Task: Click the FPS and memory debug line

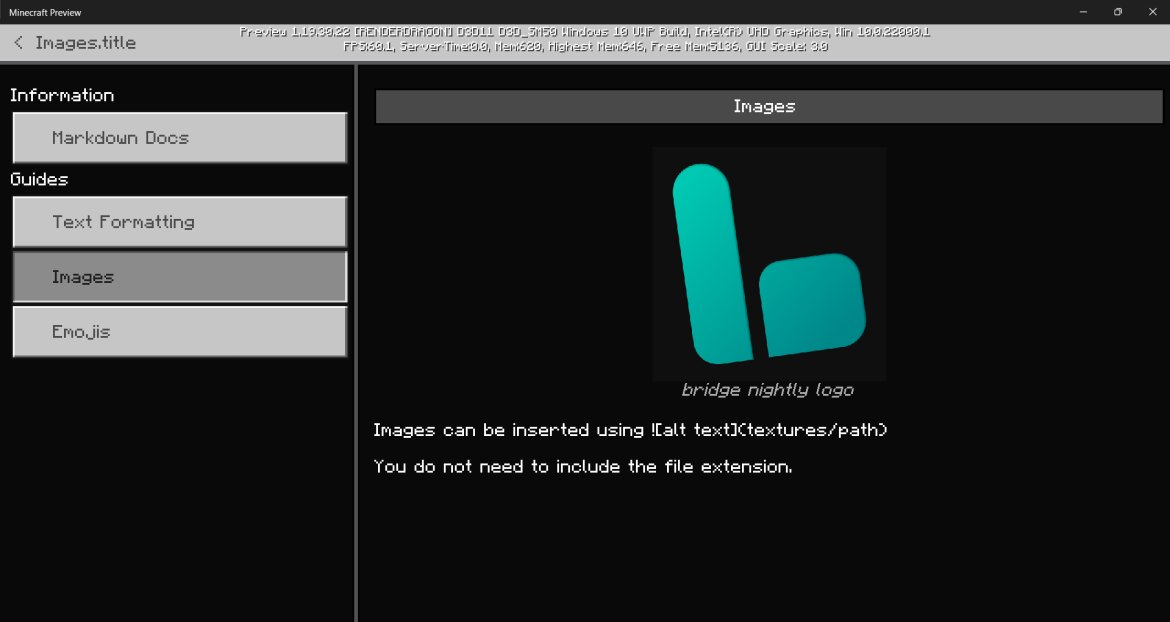Action: (x=585, y=46)
